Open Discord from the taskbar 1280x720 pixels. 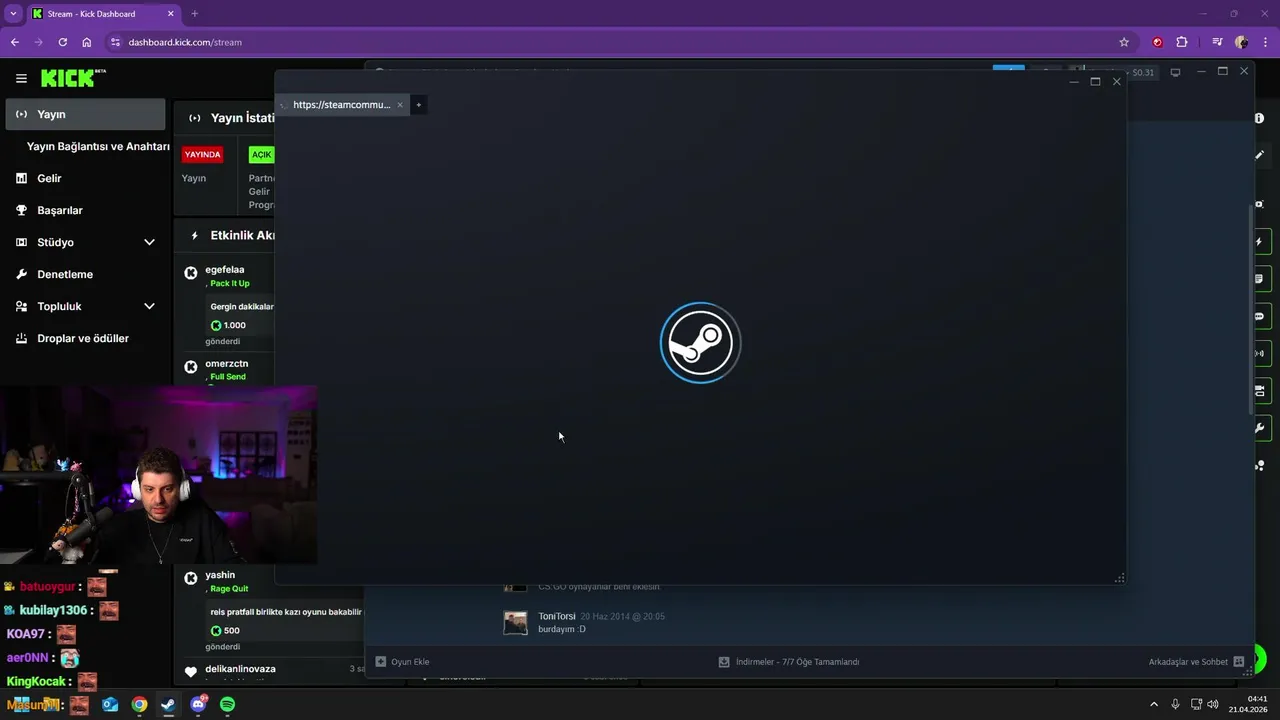[x=198, y=704]
